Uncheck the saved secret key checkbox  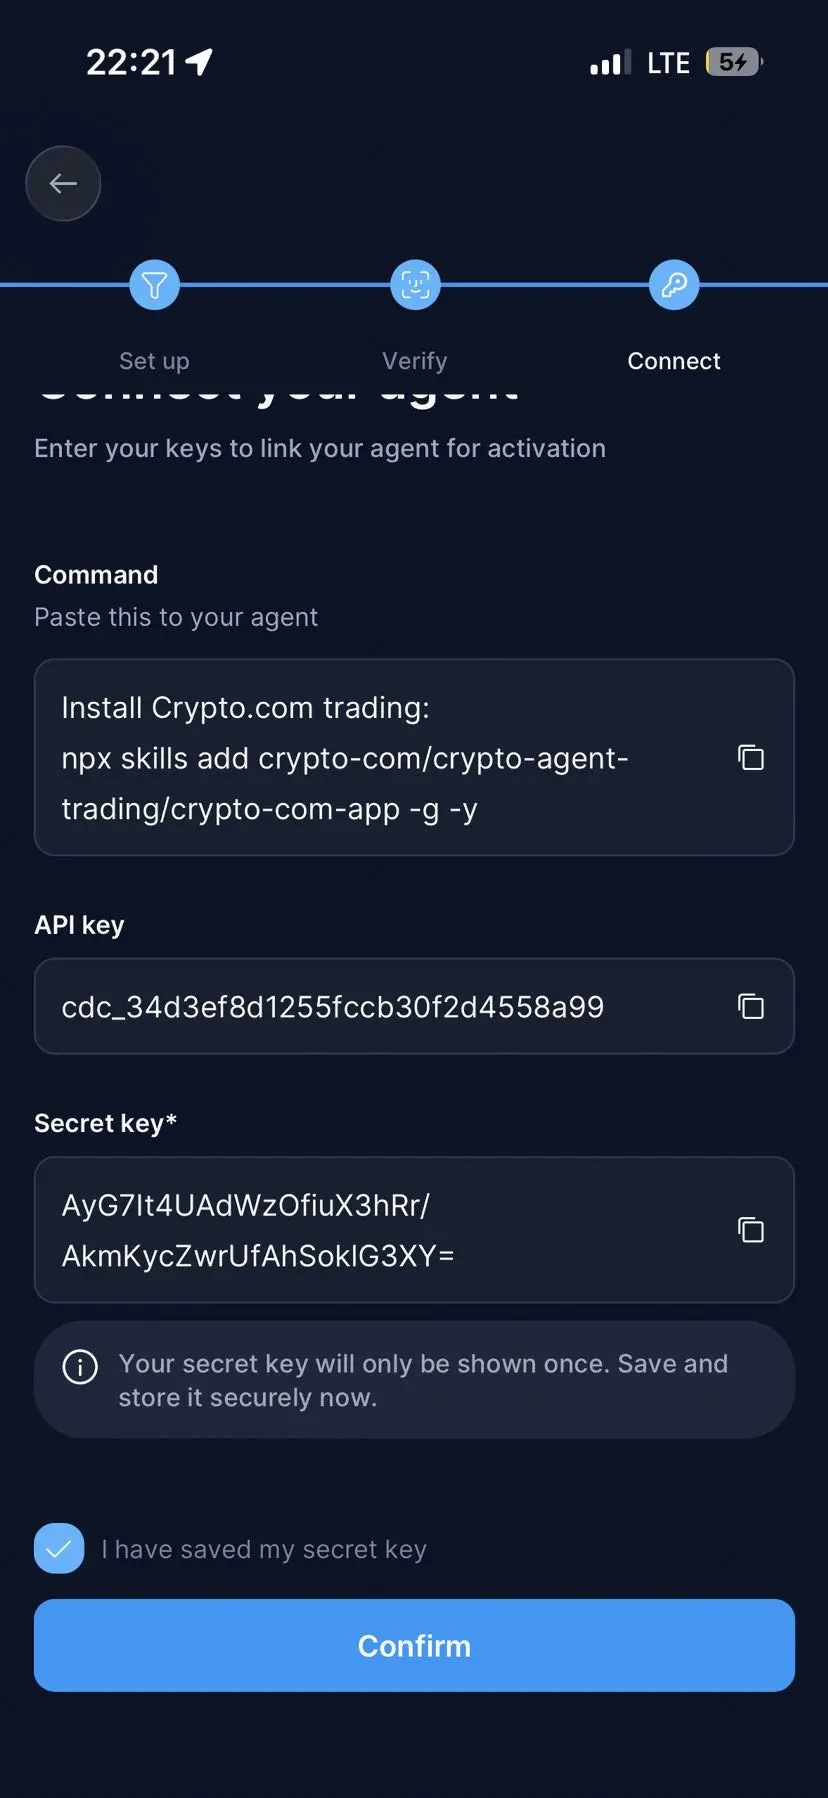[59, 1548]
